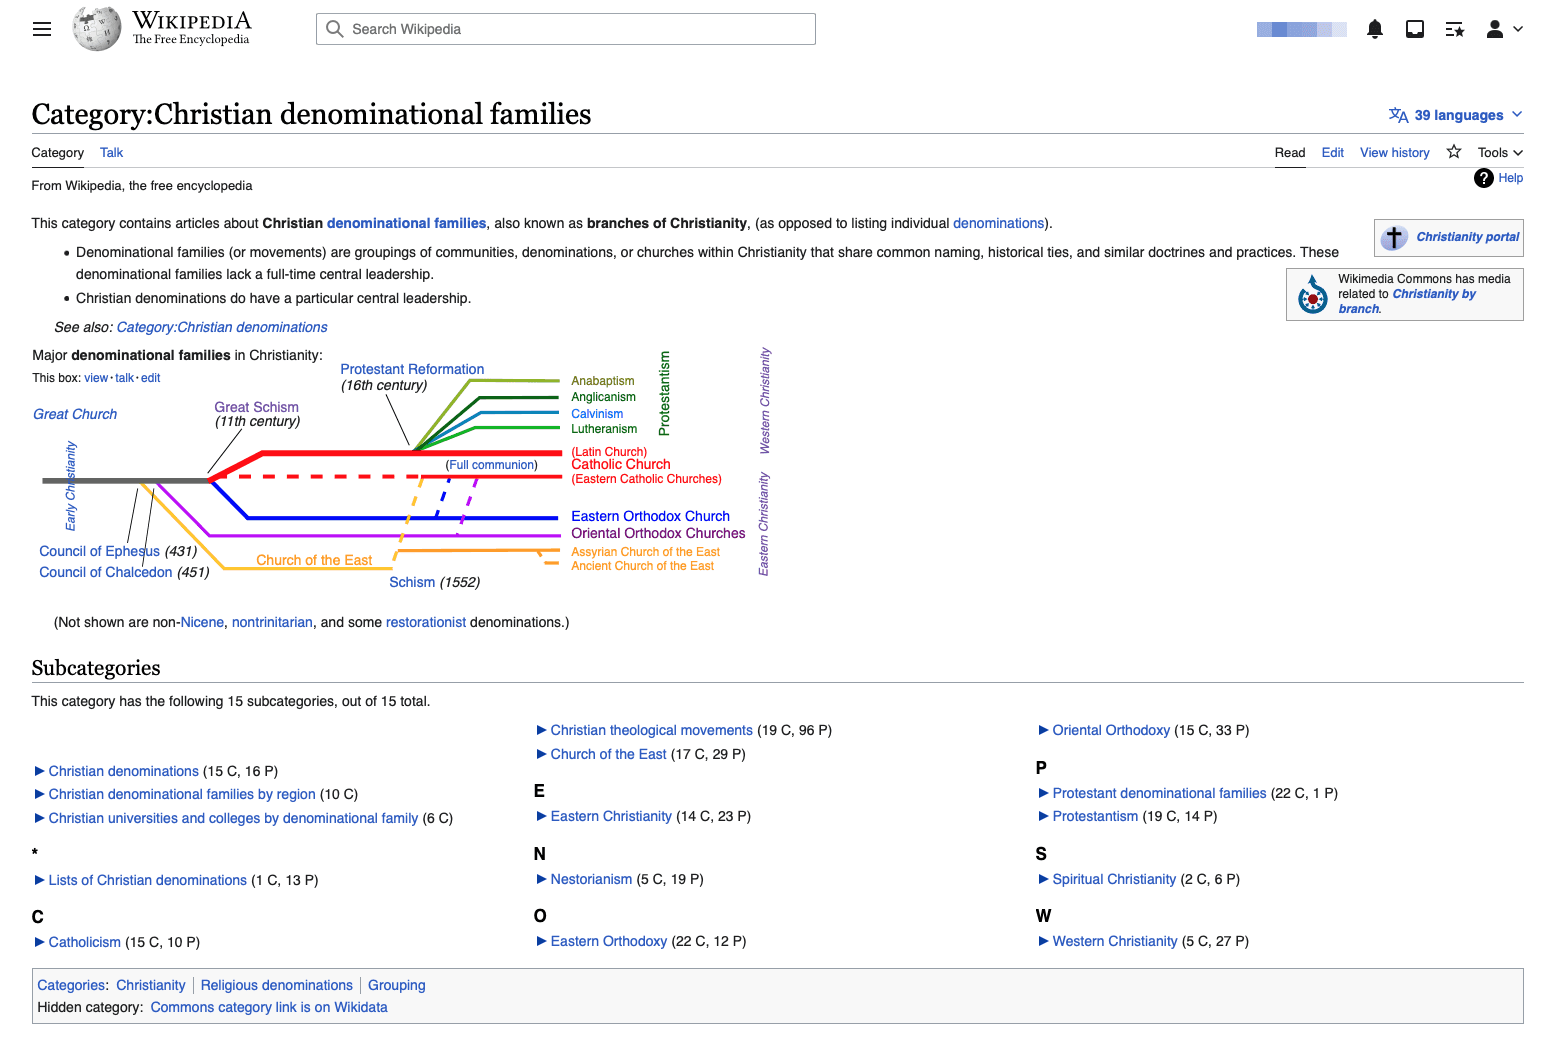Click the Wikimedia Commons logo
Screen dimensions: 1544x1050
[1312, 295]
